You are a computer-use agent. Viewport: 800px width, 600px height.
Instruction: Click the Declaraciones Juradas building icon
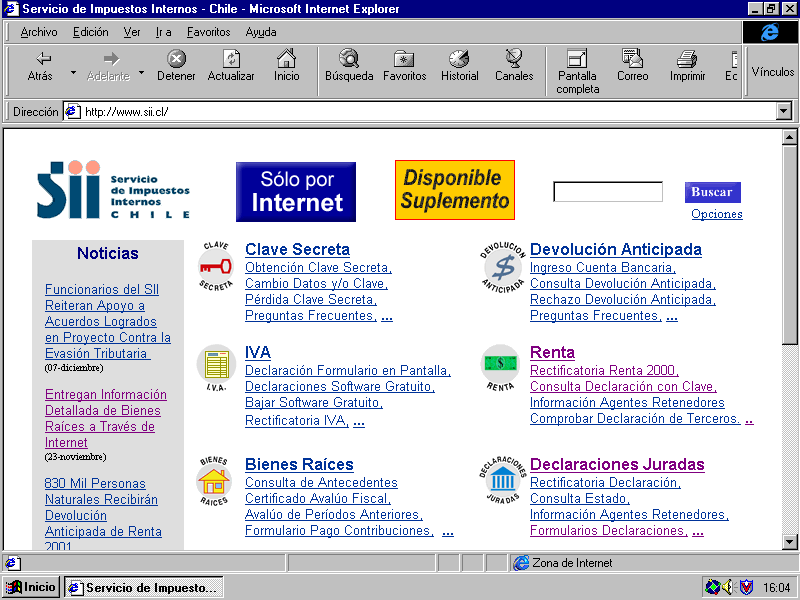503,480
